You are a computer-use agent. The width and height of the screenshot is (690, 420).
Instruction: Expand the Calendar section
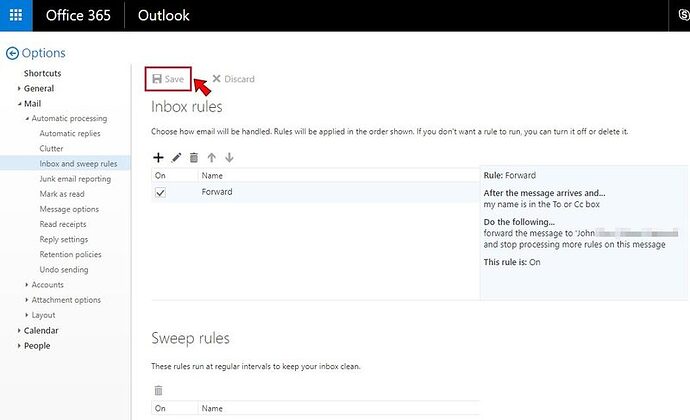pos(19,331)
